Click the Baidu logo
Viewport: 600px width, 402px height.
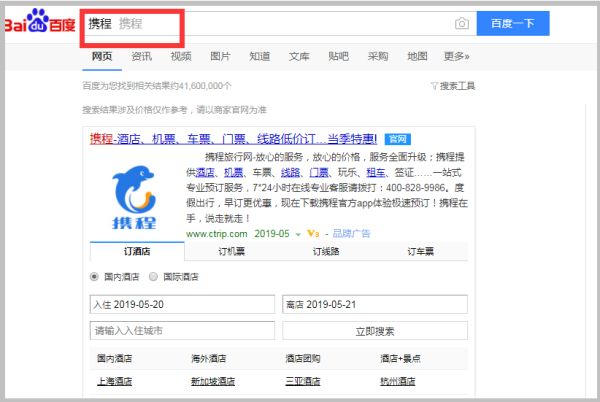(41, 22)
